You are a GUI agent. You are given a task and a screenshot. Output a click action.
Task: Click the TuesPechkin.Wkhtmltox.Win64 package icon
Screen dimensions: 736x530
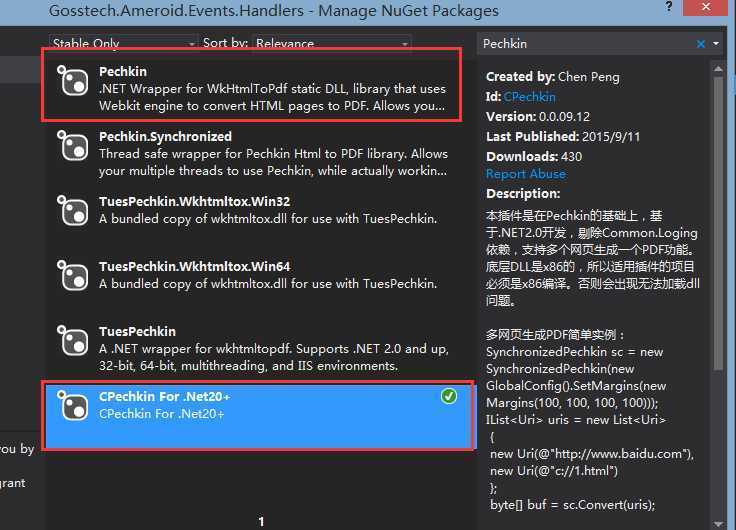point(73,275)
